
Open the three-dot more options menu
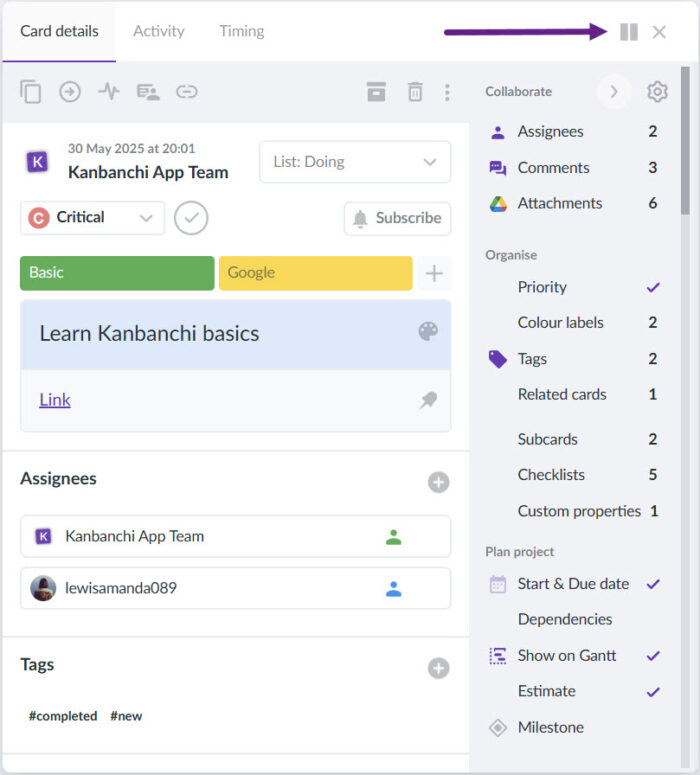pyautogui.click(x=447, y=92)
